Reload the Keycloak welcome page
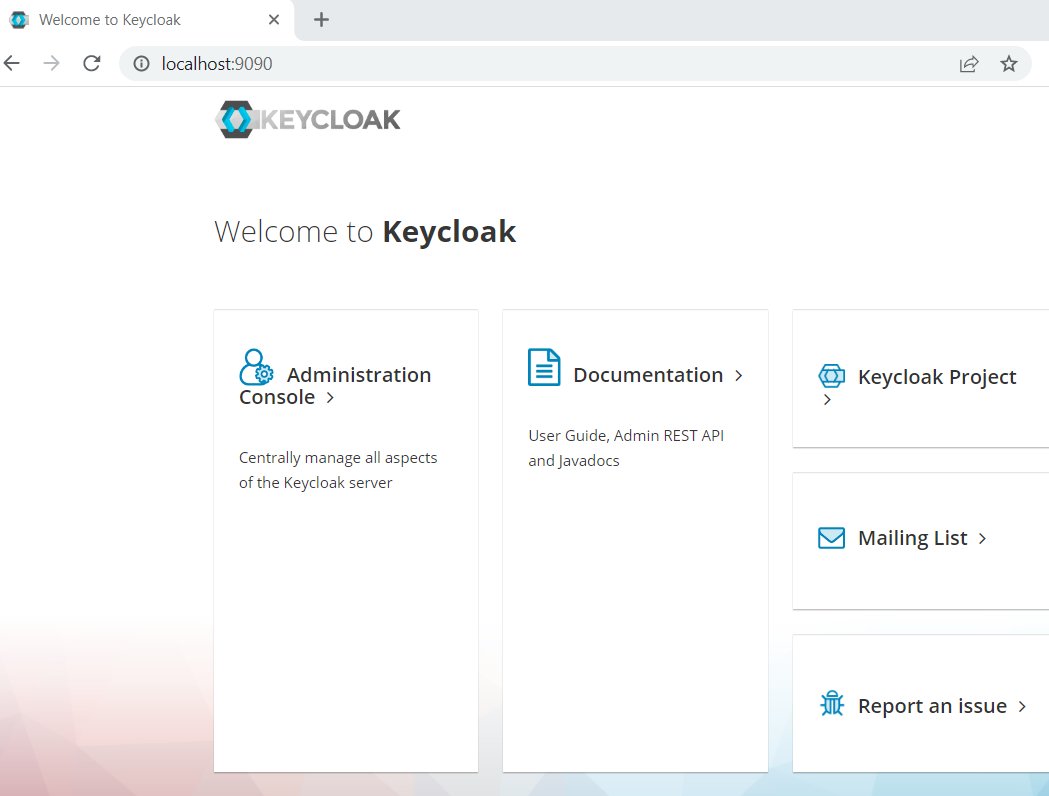This screenshot has height=796, width=1049. pyautogui.click(x=92, y=62)
